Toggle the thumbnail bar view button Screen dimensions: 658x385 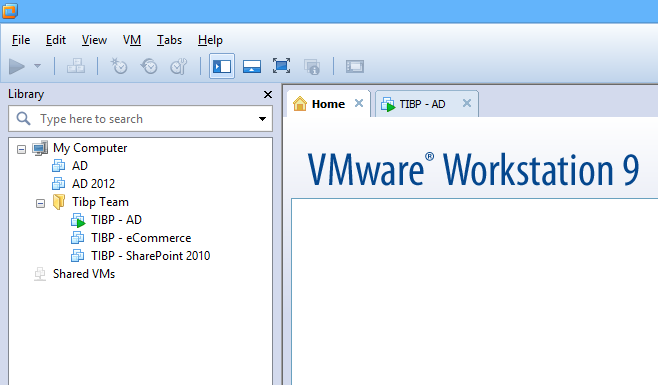point(252,66)
